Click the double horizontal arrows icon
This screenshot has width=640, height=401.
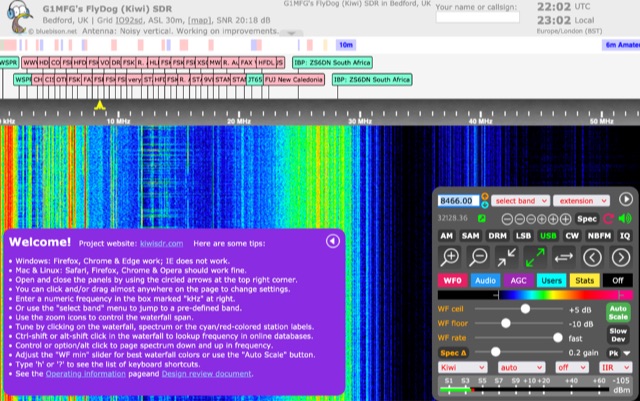click(x=563, y=257)
